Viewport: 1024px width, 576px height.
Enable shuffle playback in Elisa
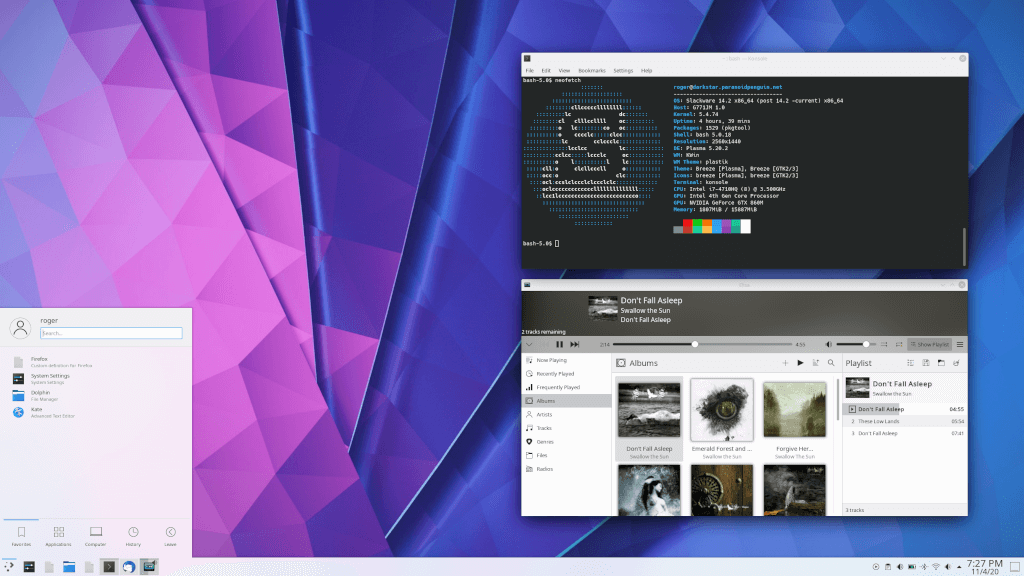click(884, 344)
